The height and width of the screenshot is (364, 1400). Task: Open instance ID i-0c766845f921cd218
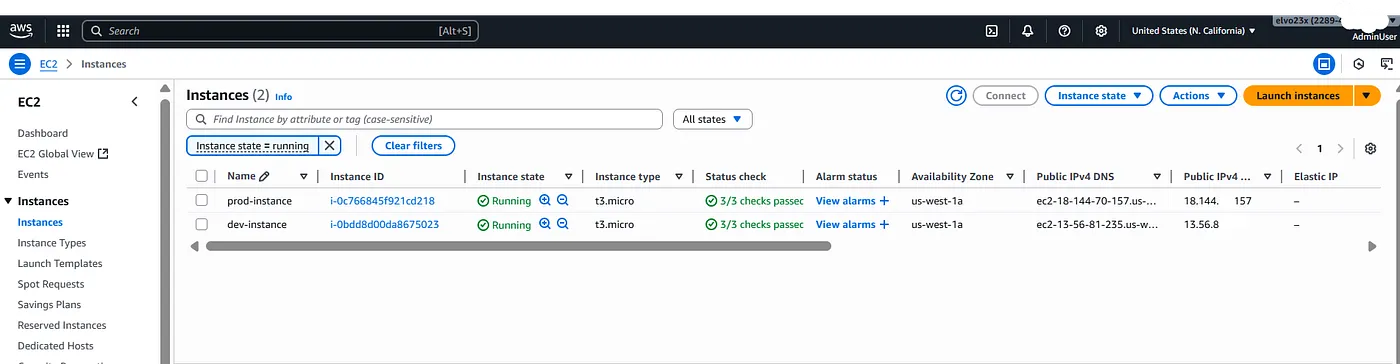coord(382,201)
